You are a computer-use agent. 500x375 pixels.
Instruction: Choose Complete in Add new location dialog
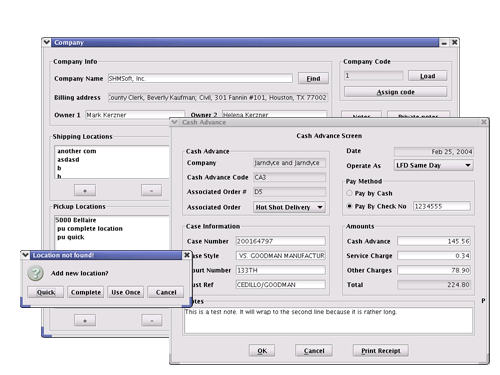(x=86, y=292)
